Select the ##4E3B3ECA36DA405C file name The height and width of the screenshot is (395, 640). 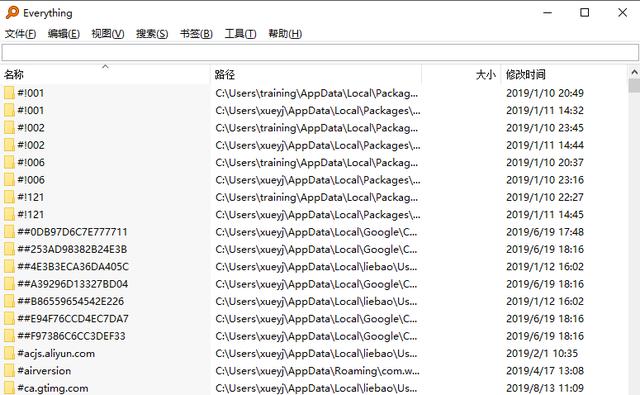[73, 266]
